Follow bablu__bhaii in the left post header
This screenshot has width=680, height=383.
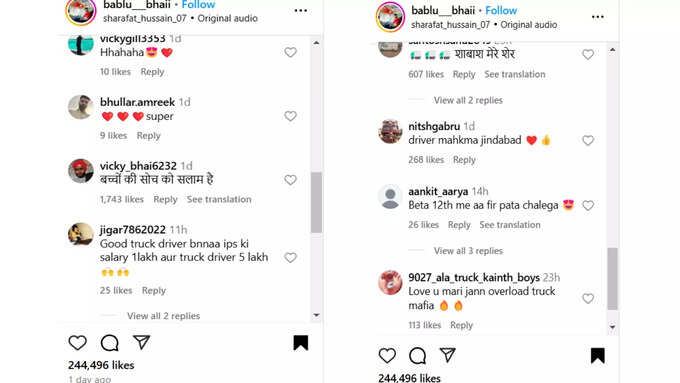[x=198, y=5]
